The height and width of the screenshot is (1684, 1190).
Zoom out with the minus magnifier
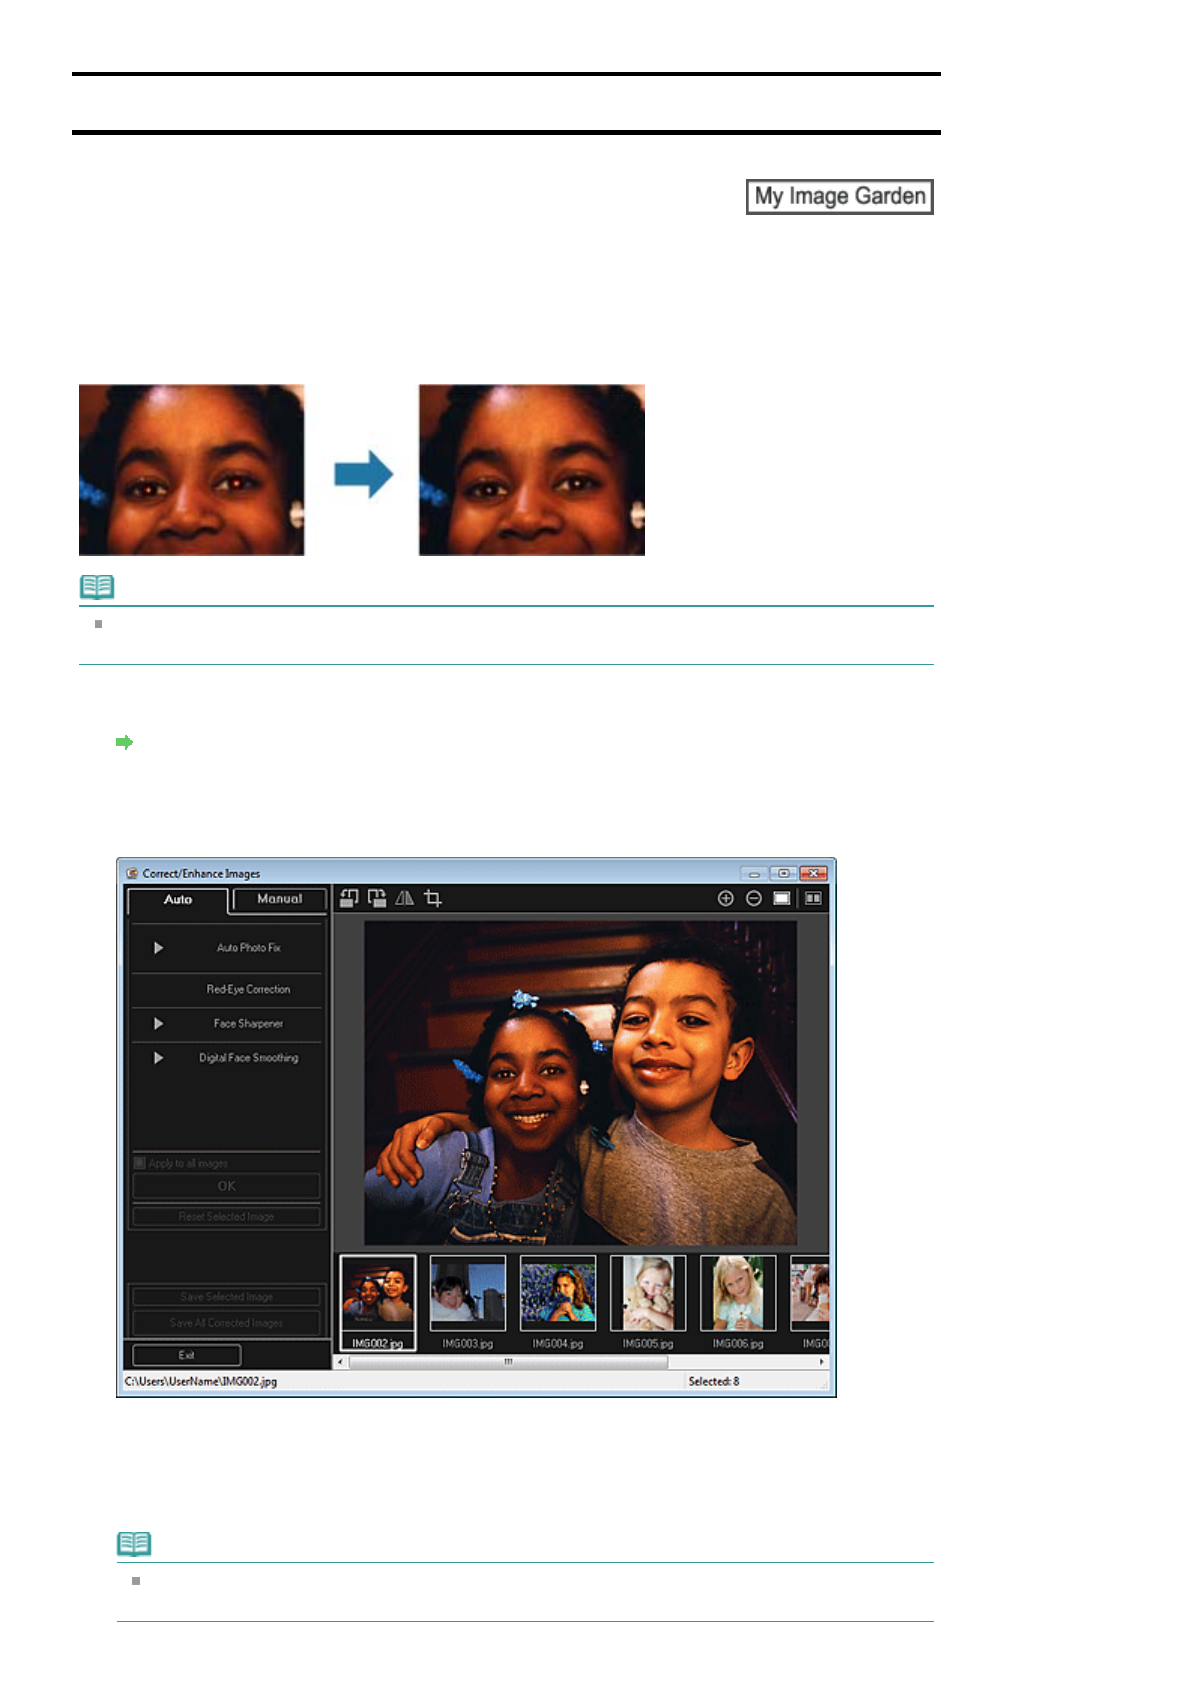[x=754, y=898]
